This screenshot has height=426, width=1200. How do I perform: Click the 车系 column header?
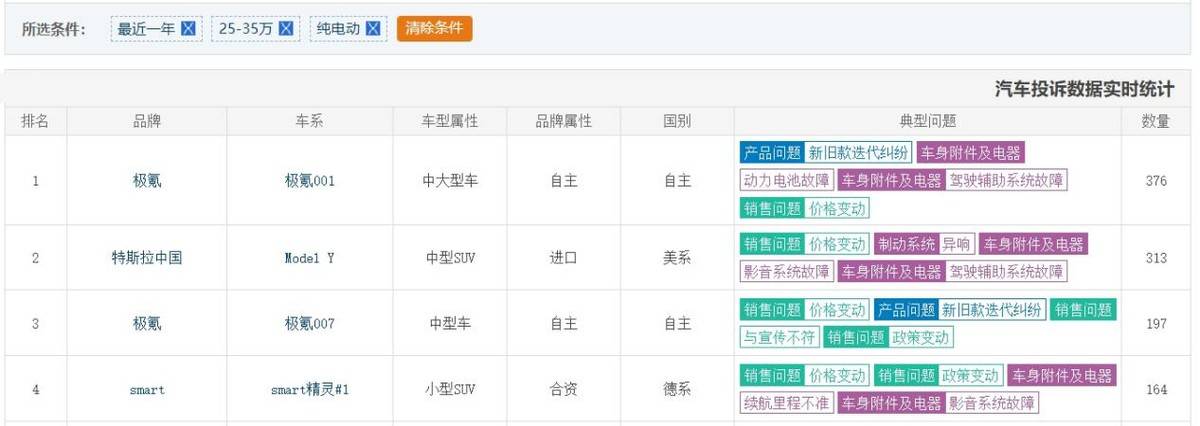point(310,122)
